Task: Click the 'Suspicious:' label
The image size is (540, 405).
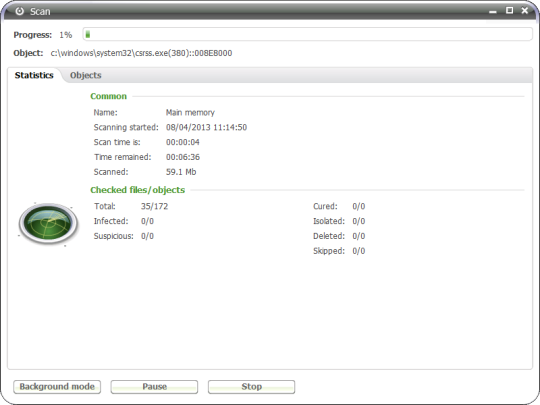Action: pyautogui.click(x=114, y=236)
